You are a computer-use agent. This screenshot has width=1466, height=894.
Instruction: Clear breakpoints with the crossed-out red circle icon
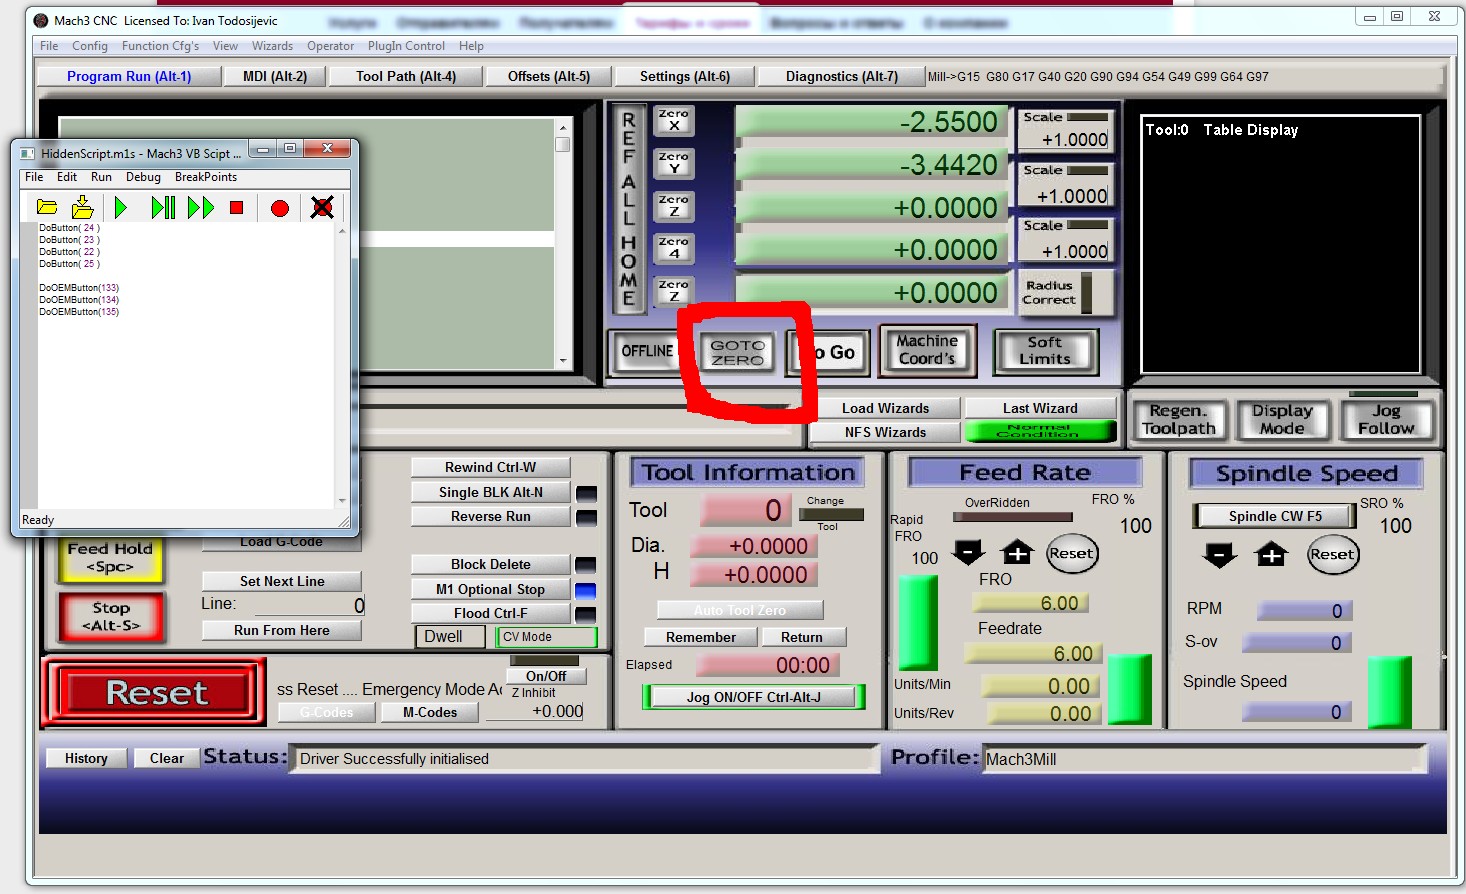pos(322,207)
